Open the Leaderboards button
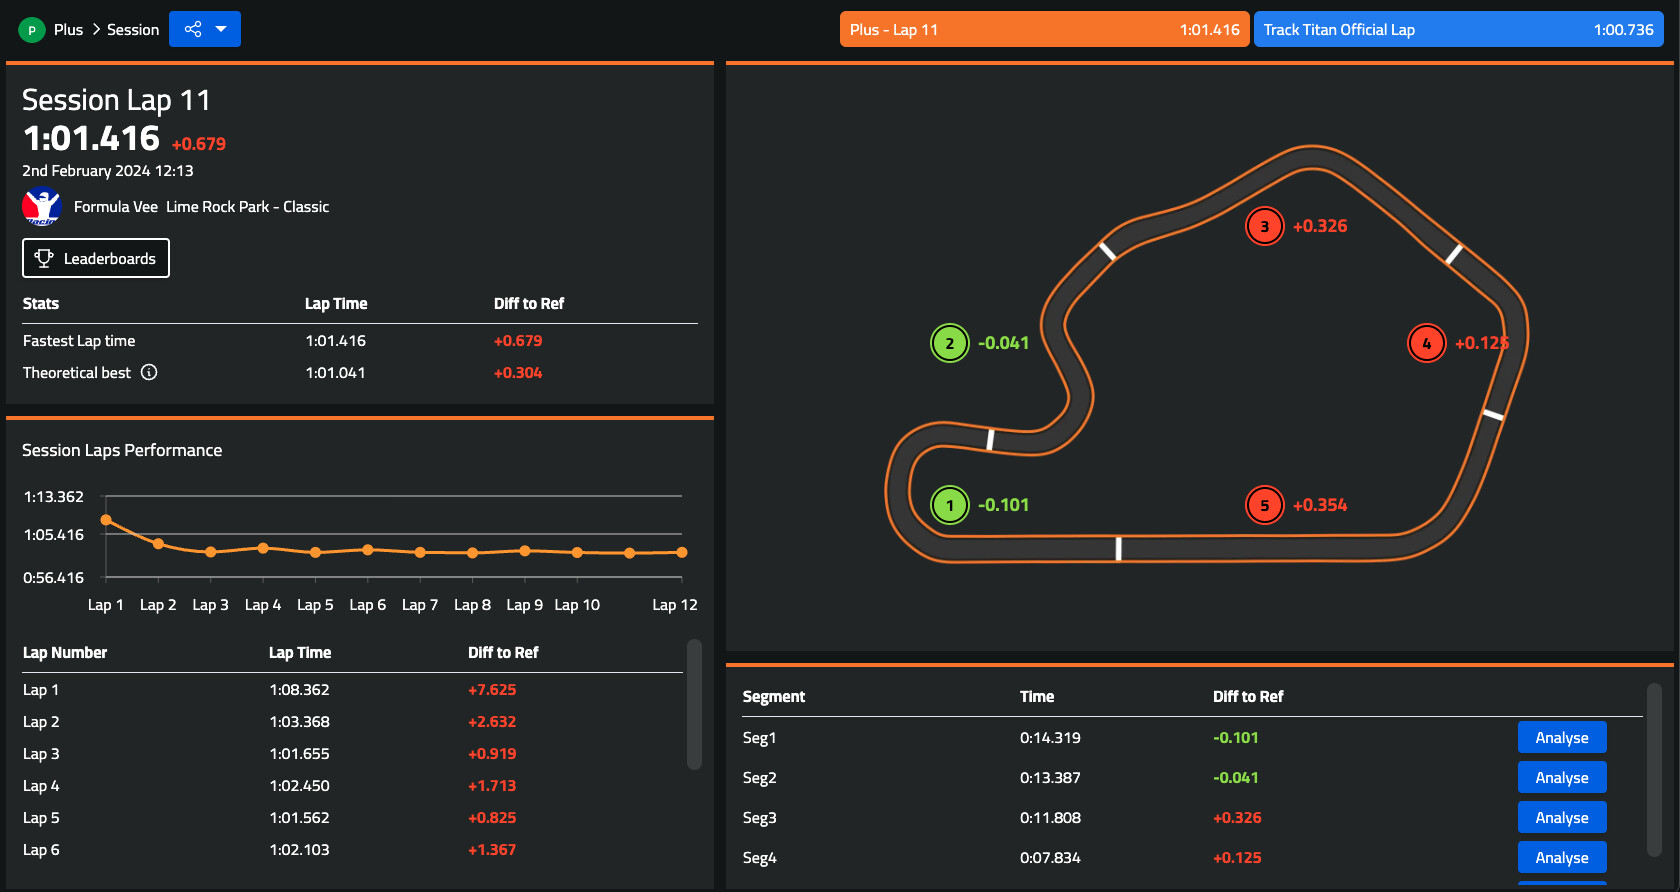The image size is (1680, 892). pos(96,258)
